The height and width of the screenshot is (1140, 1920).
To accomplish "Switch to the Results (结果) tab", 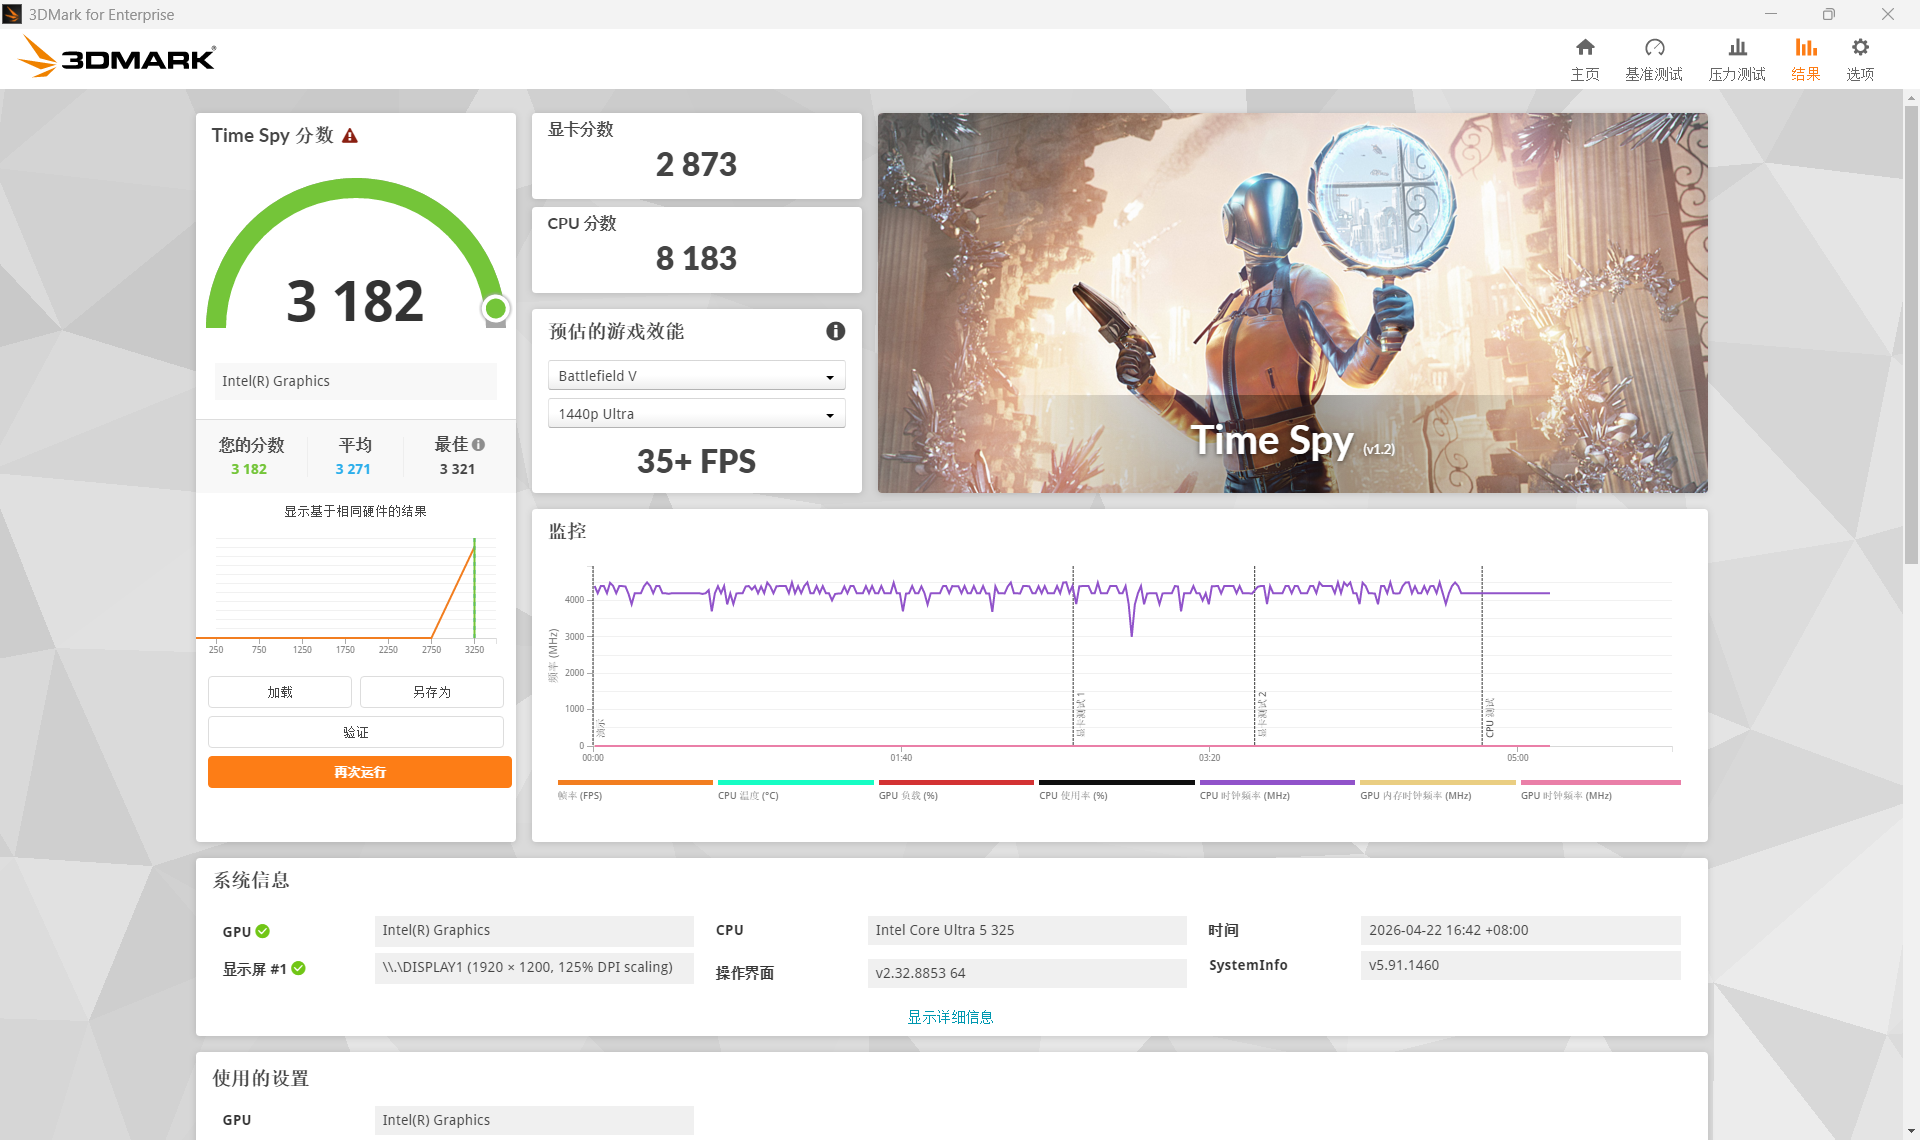I will 1805,58.
